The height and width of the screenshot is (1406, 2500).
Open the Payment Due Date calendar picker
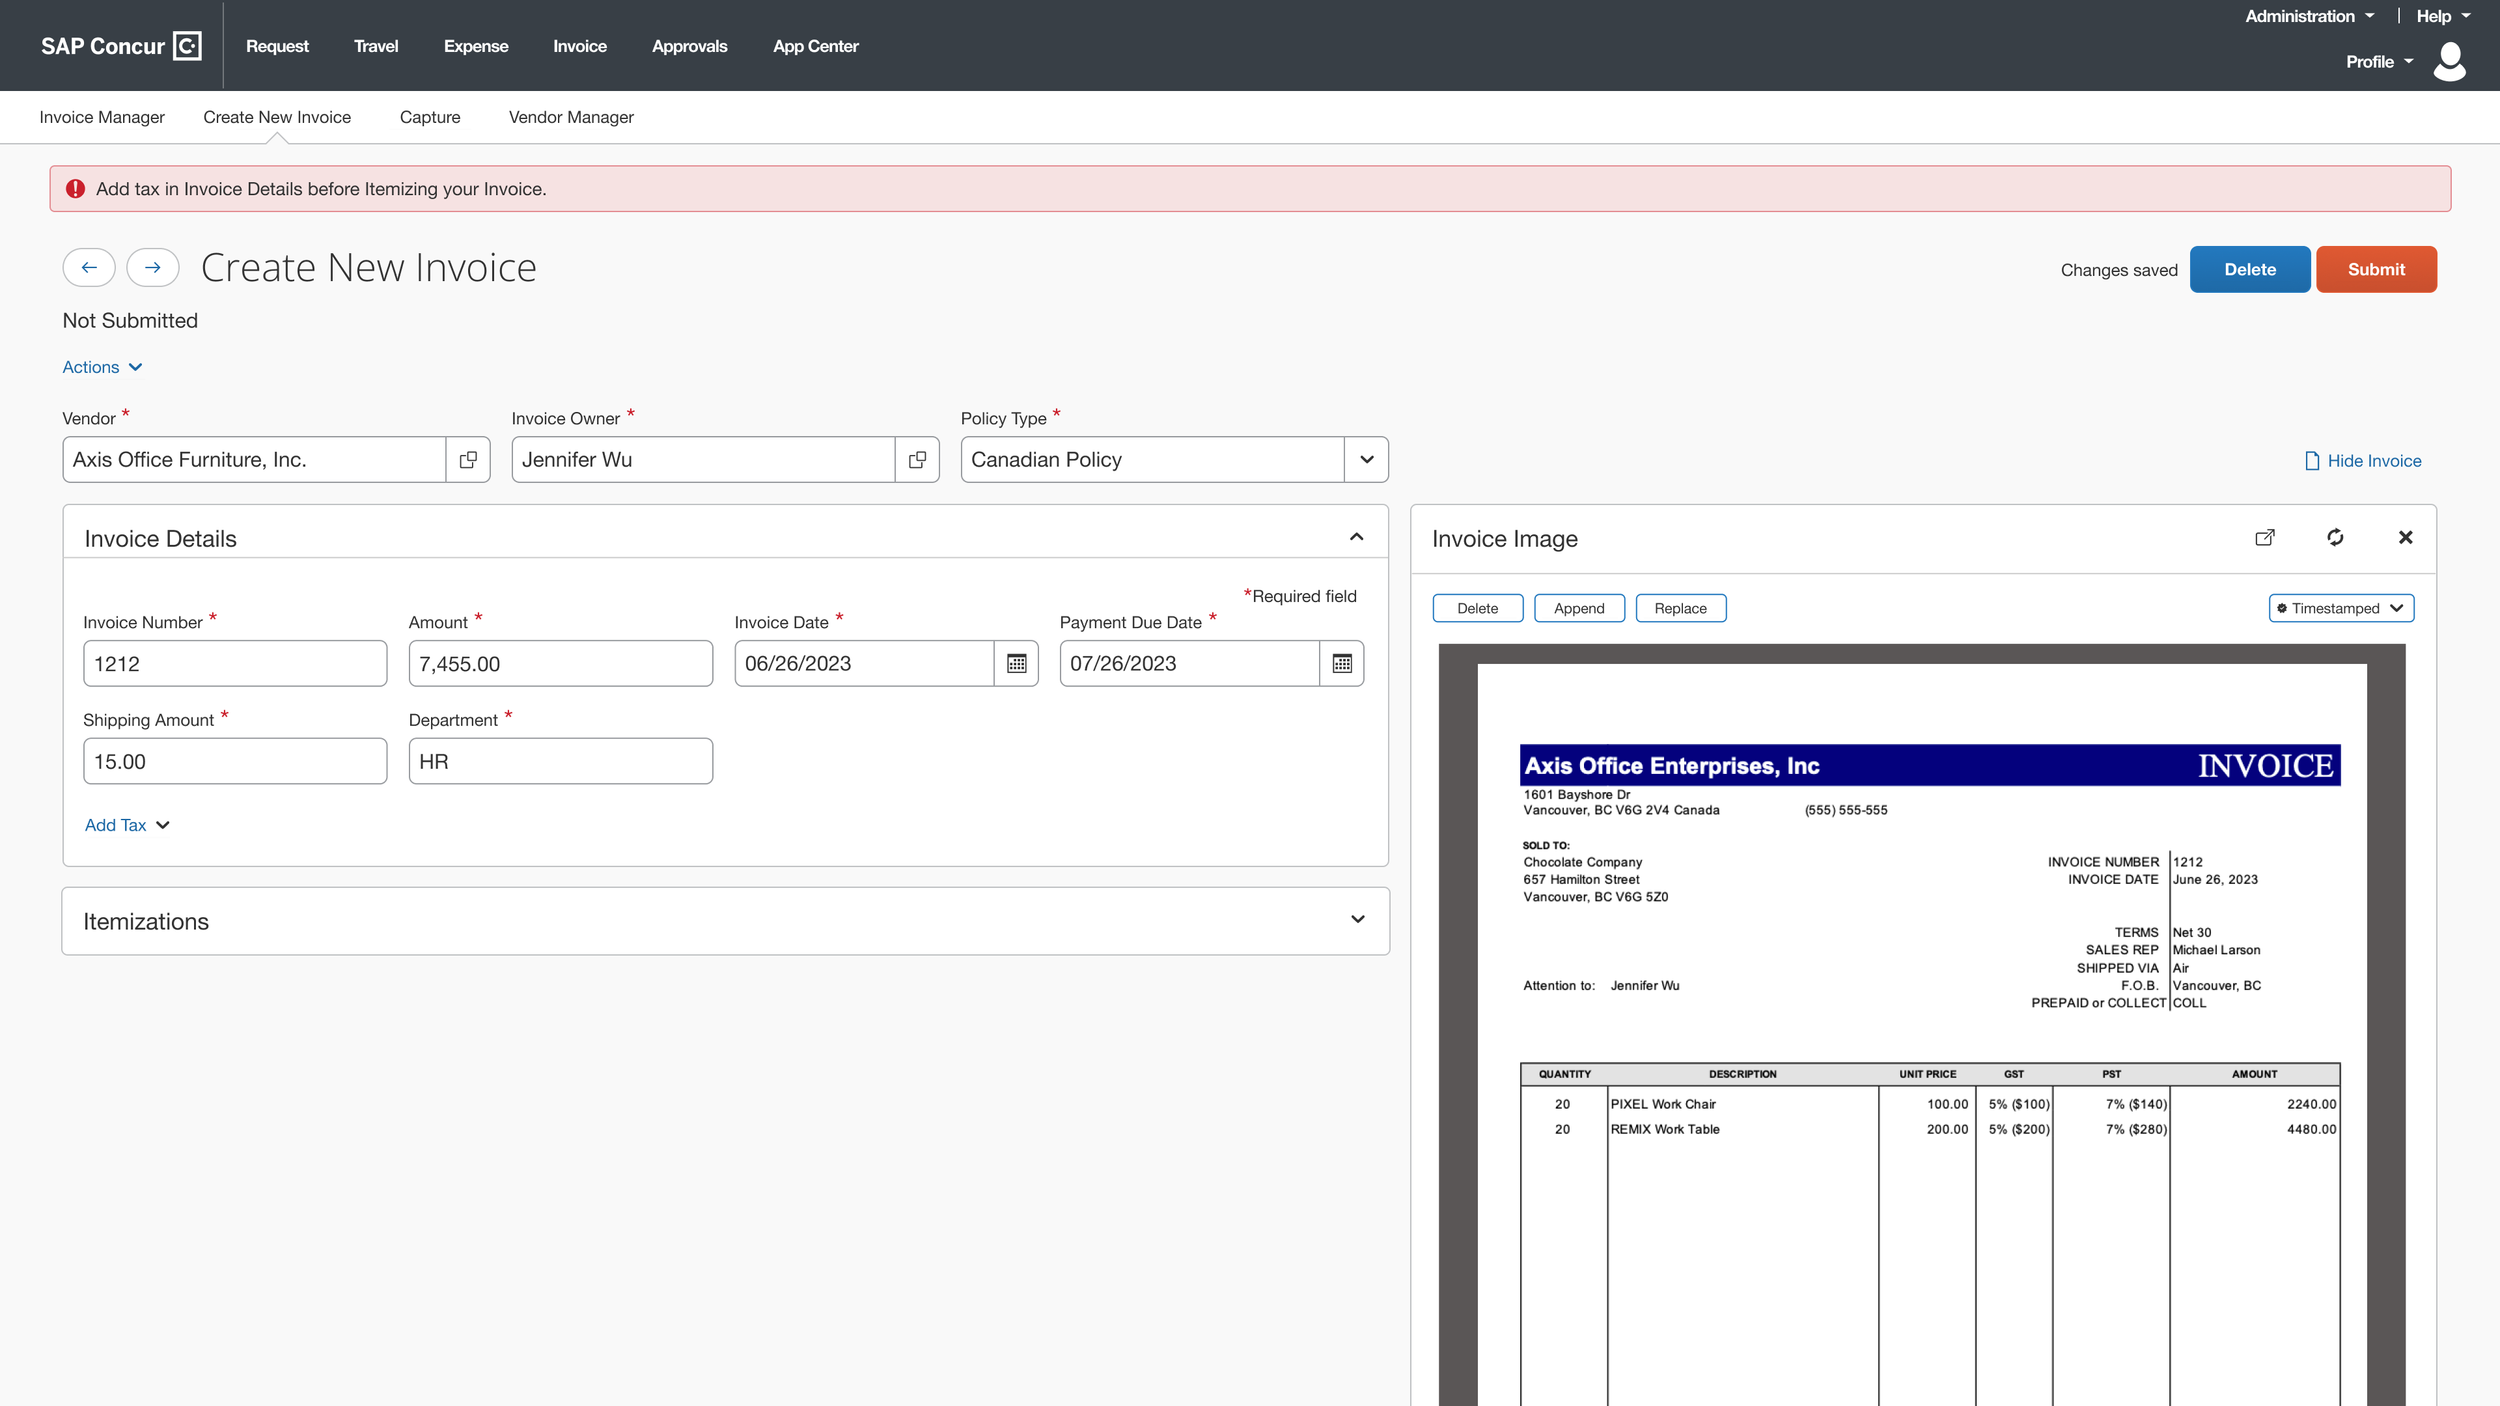tap(1342, 664)
